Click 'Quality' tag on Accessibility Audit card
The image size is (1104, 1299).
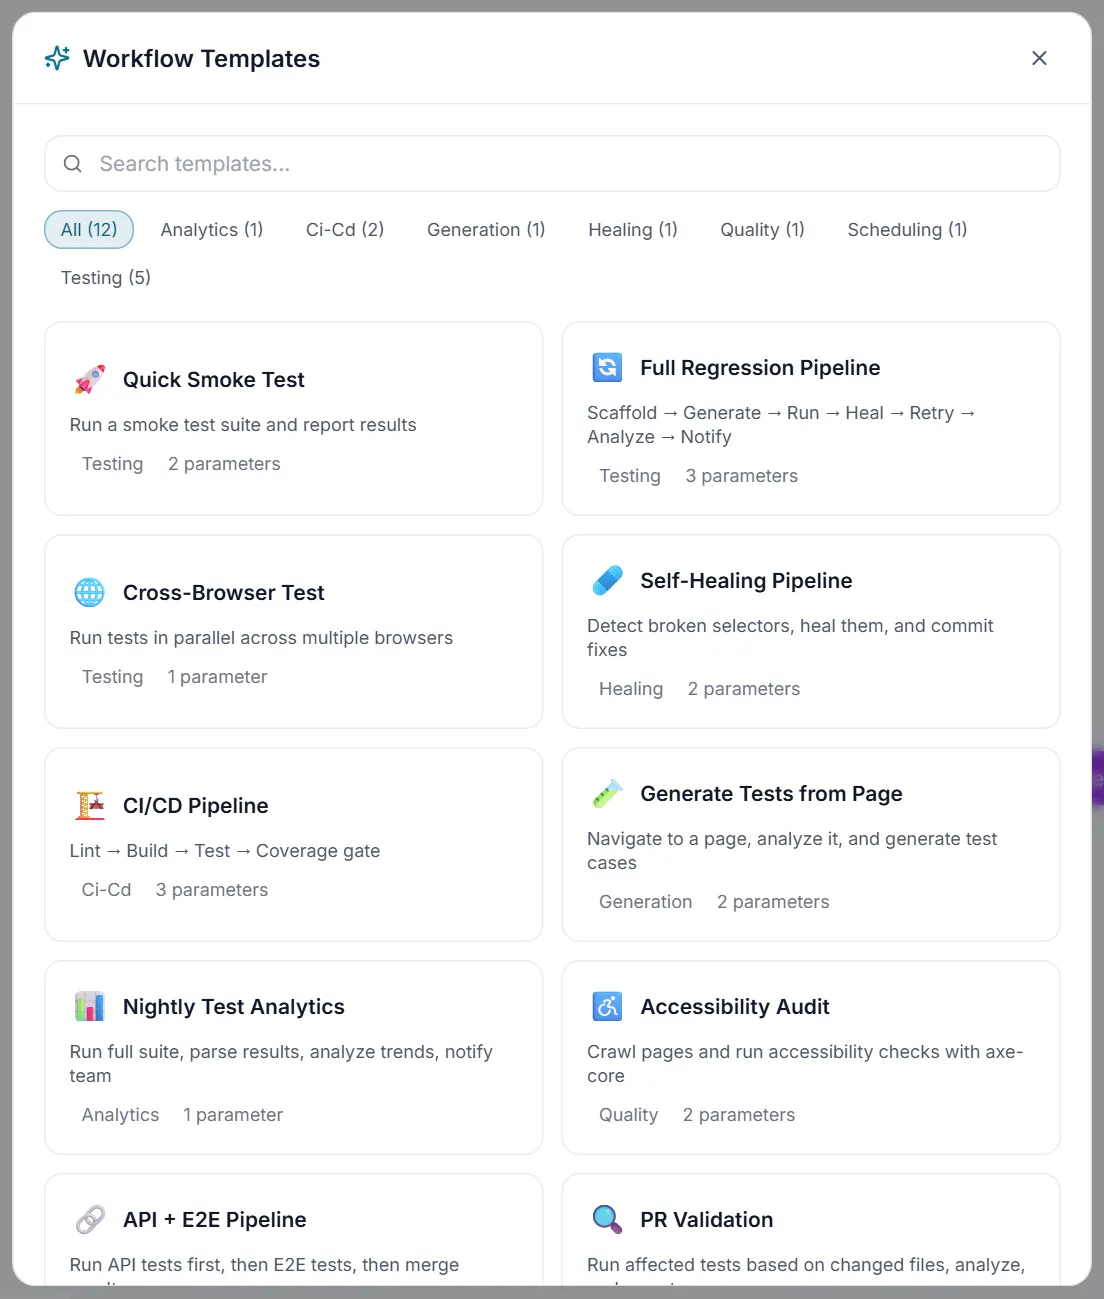(628, 1115)
